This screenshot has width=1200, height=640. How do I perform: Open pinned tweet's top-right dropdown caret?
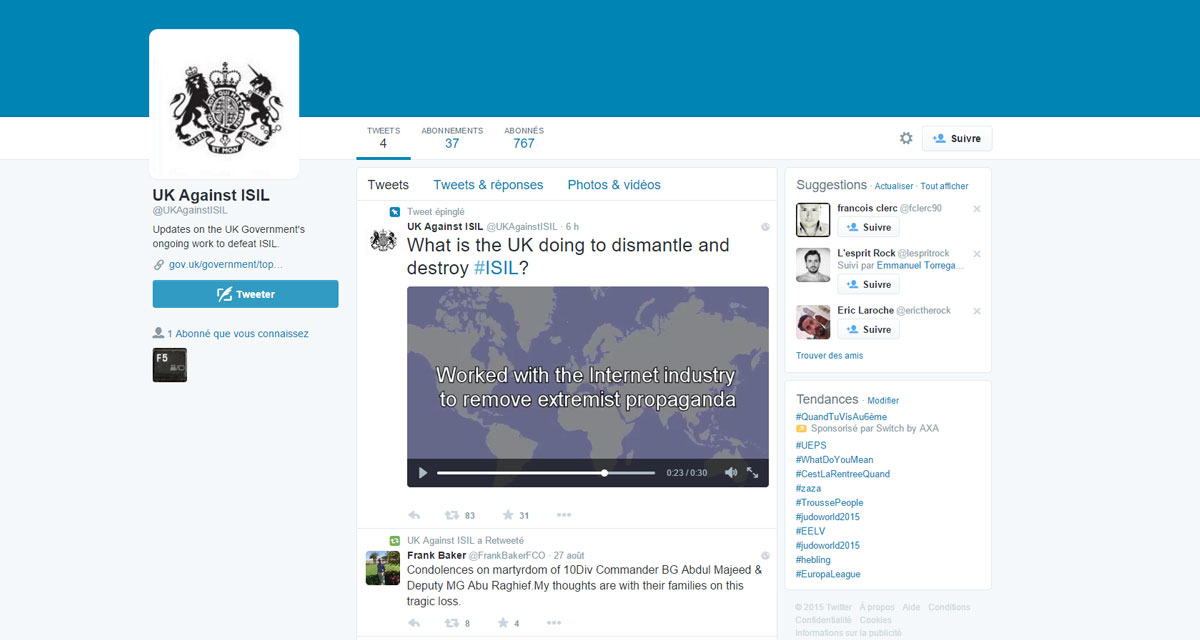click(765, 227)
